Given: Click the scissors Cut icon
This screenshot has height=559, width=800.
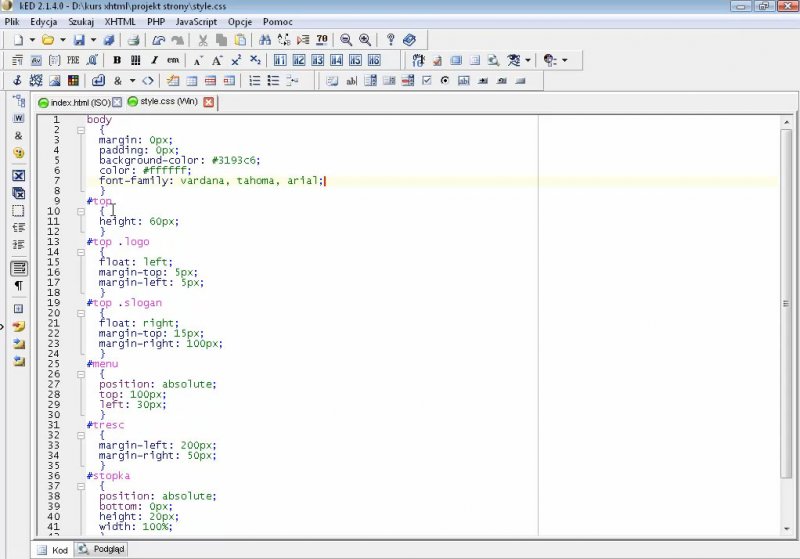Looking at the screenshot, I should (202, 40).
